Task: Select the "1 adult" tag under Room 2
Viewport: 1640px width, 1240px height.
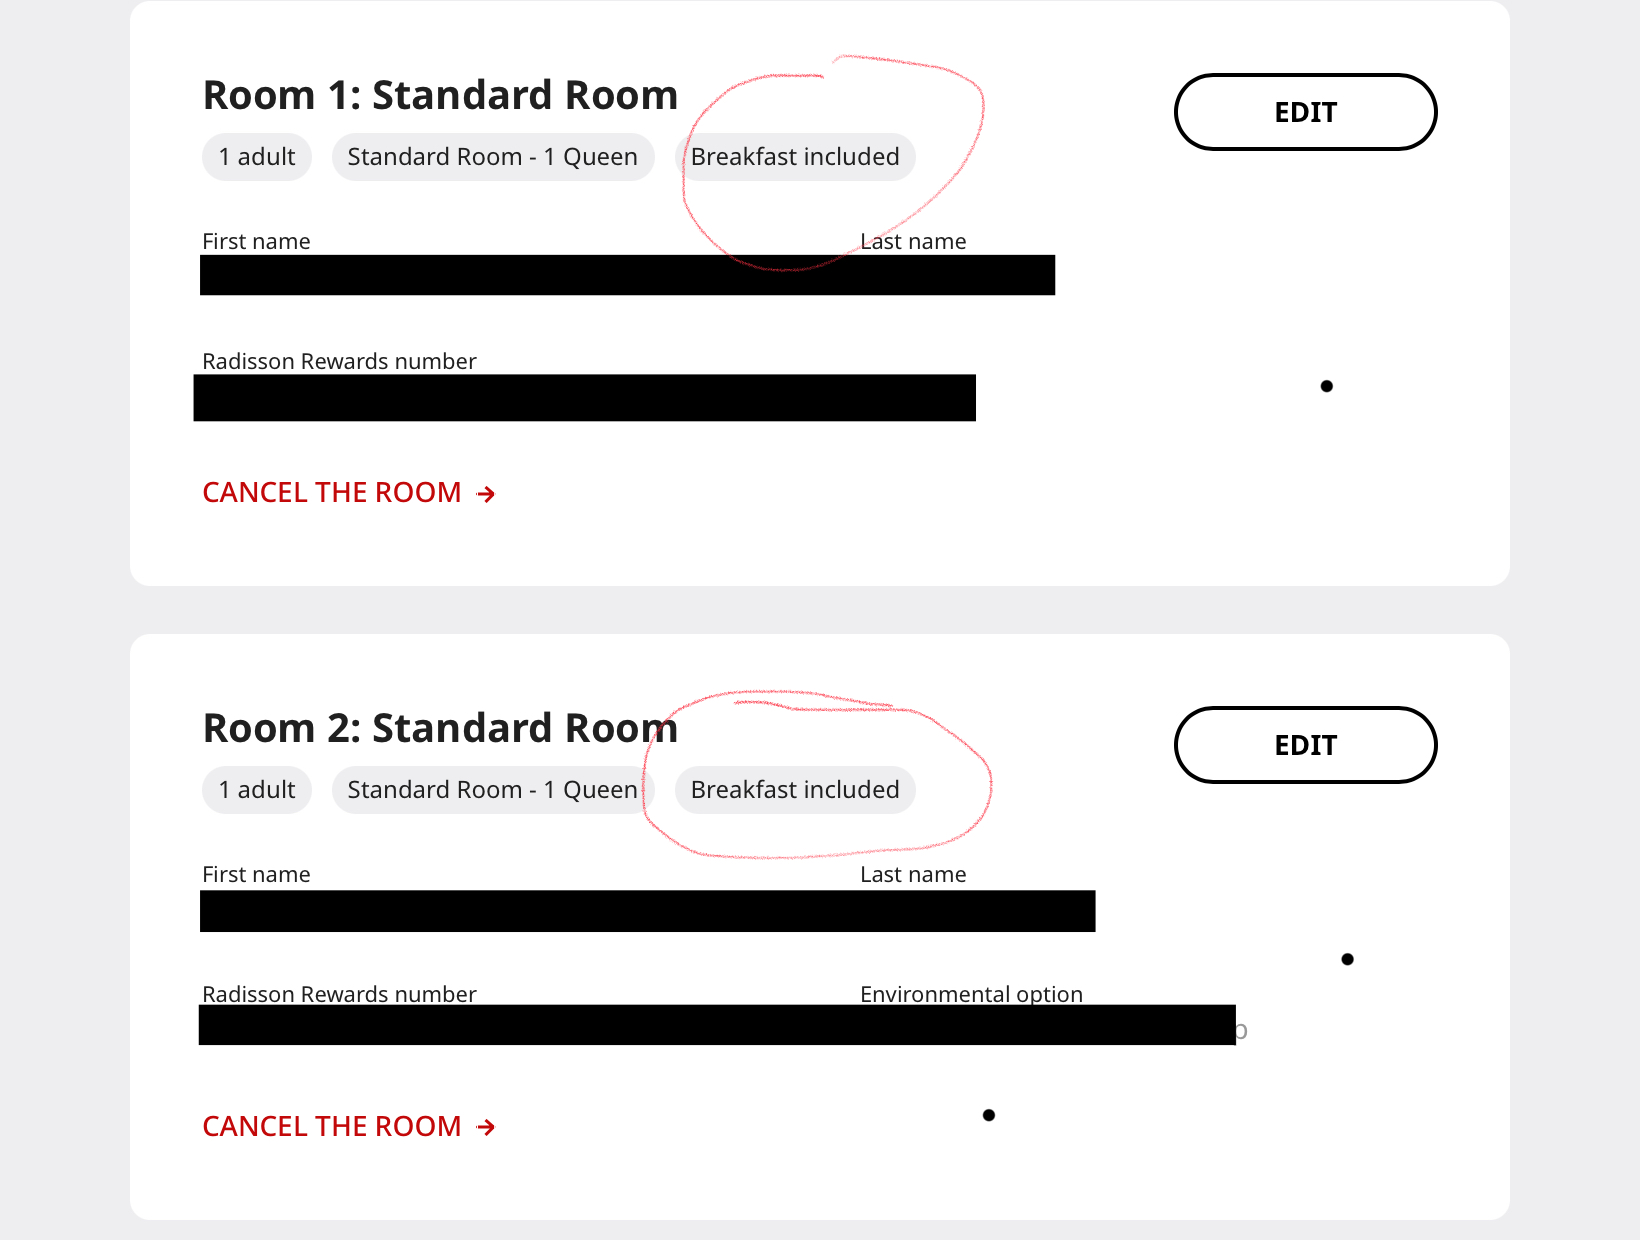Action: [x=257, y=790]
